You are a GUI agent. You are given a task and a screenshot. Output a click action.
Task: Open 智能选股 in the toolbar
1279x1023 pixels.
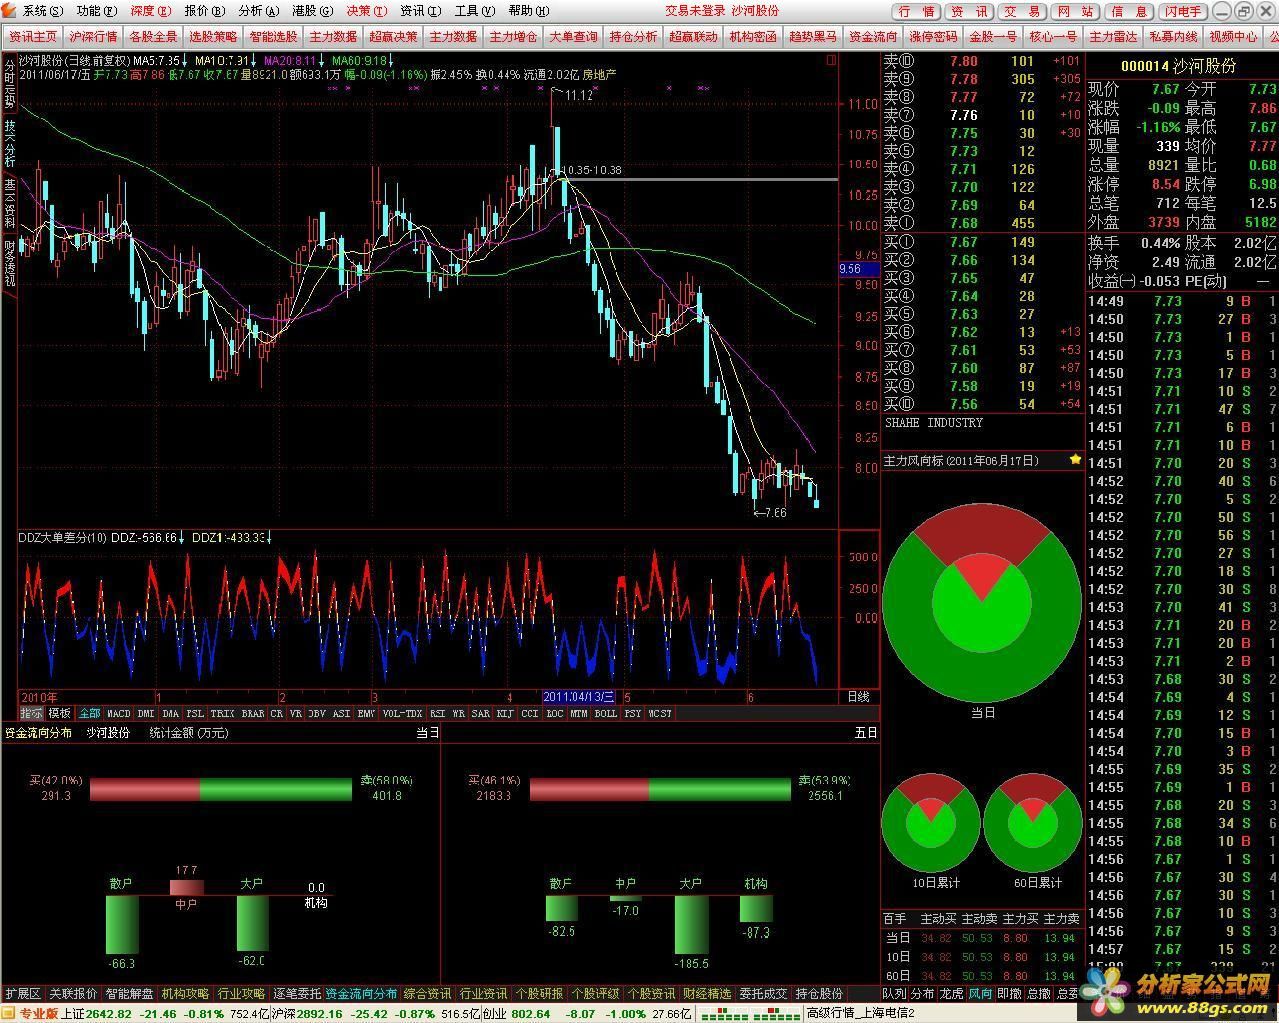point(273,36)
